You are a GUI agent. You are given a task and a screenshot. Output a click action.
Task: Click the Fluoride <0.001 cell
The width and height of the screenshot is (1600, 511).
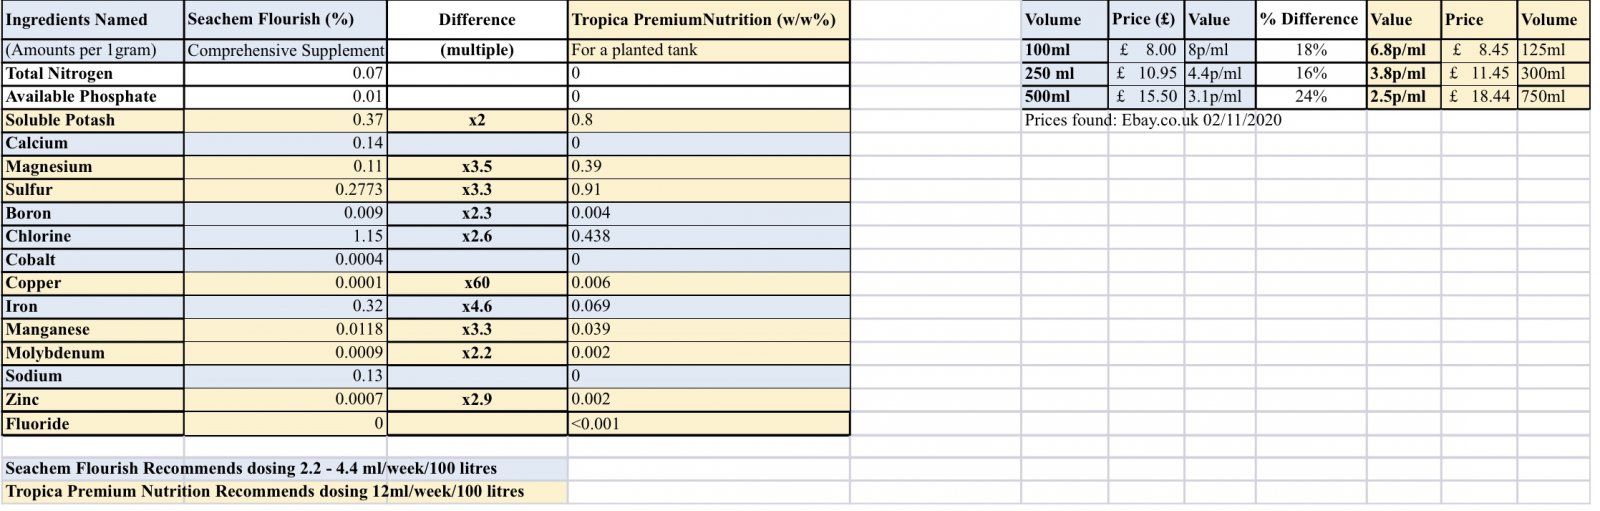(x=708, y=424)
